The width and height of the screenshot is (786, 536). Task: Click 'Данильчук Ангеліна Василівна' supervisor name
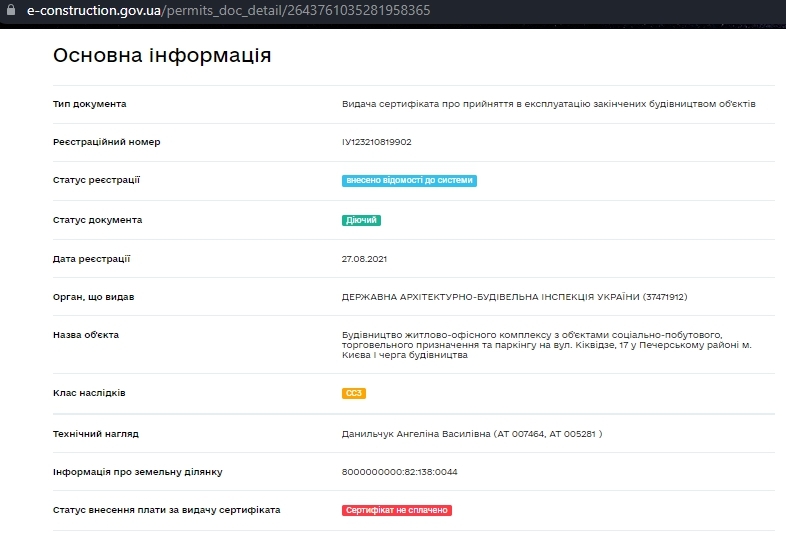[x=416, y=434]
